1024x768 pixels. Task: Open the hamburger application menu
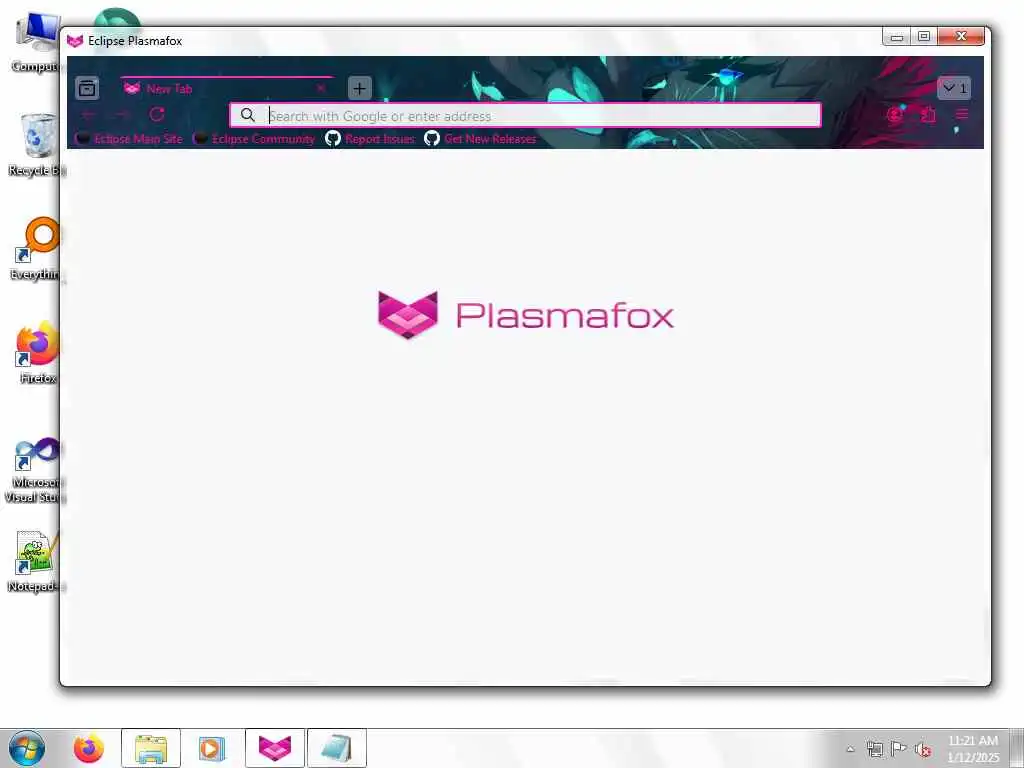tap(961, 115)
